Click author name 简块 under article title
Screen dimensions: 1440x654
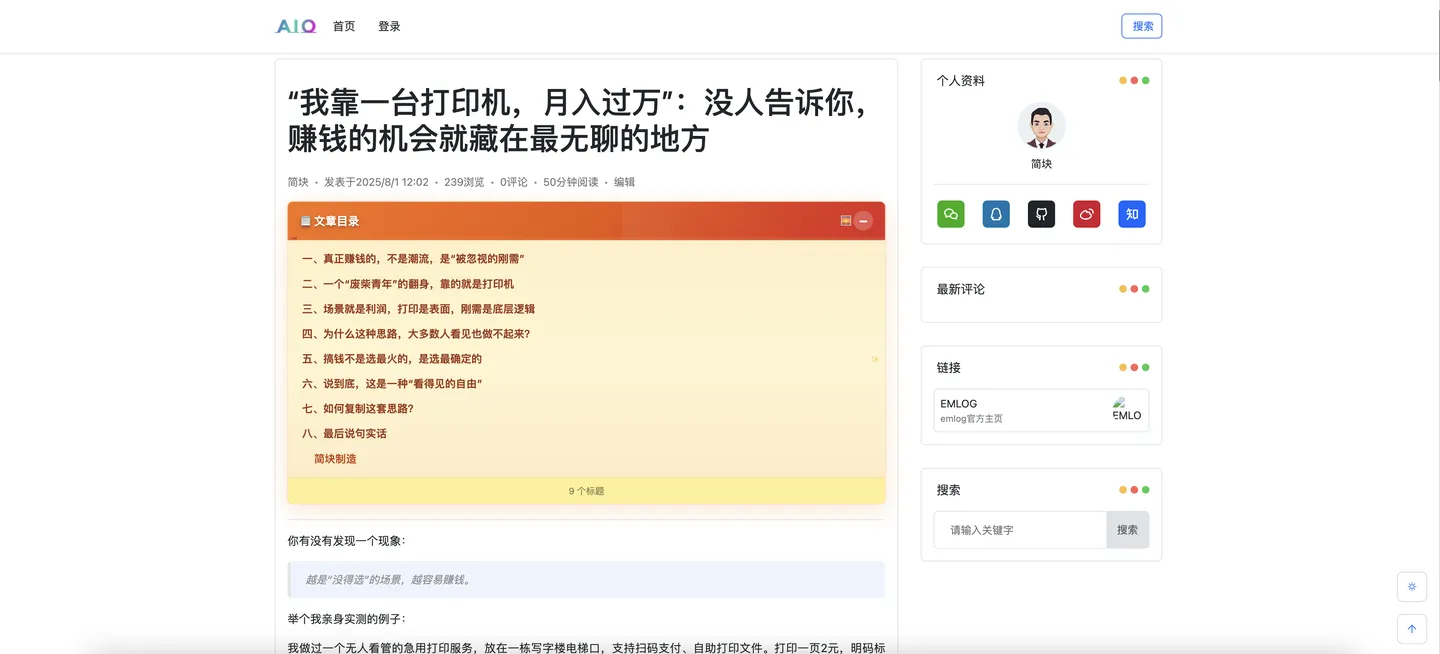(x=298, y=182)
